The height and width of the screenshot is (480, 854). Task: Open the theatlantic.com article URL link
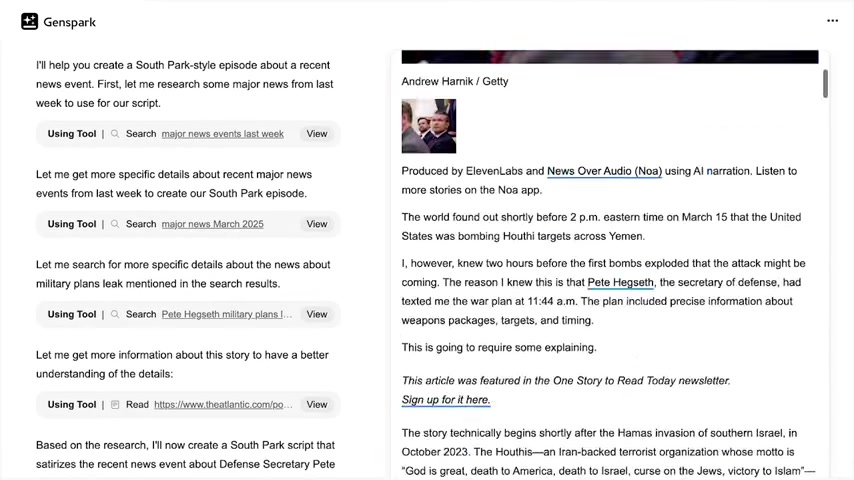(223, 405)
